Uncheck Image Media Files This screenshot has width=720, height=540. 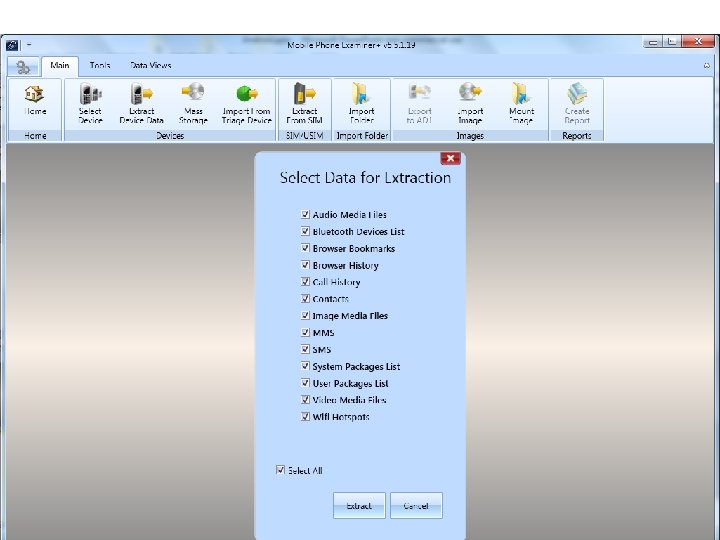305,315
